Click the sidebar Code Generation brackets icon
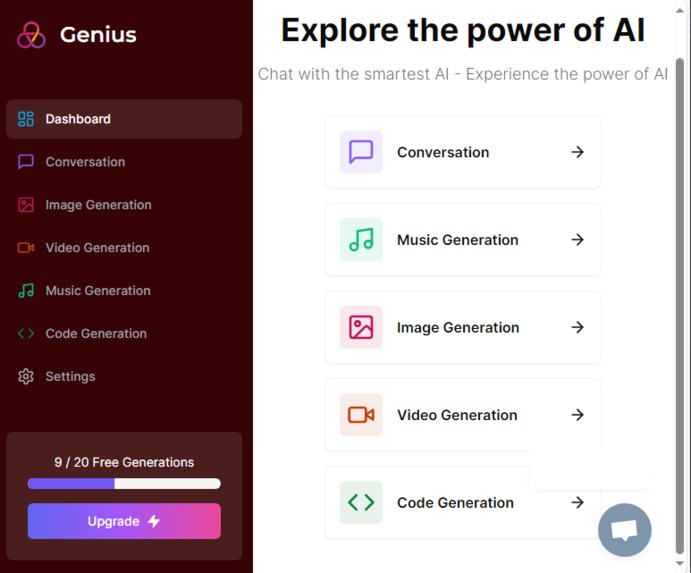Viewport: 691px width, 573px height. tap(26, 334)
